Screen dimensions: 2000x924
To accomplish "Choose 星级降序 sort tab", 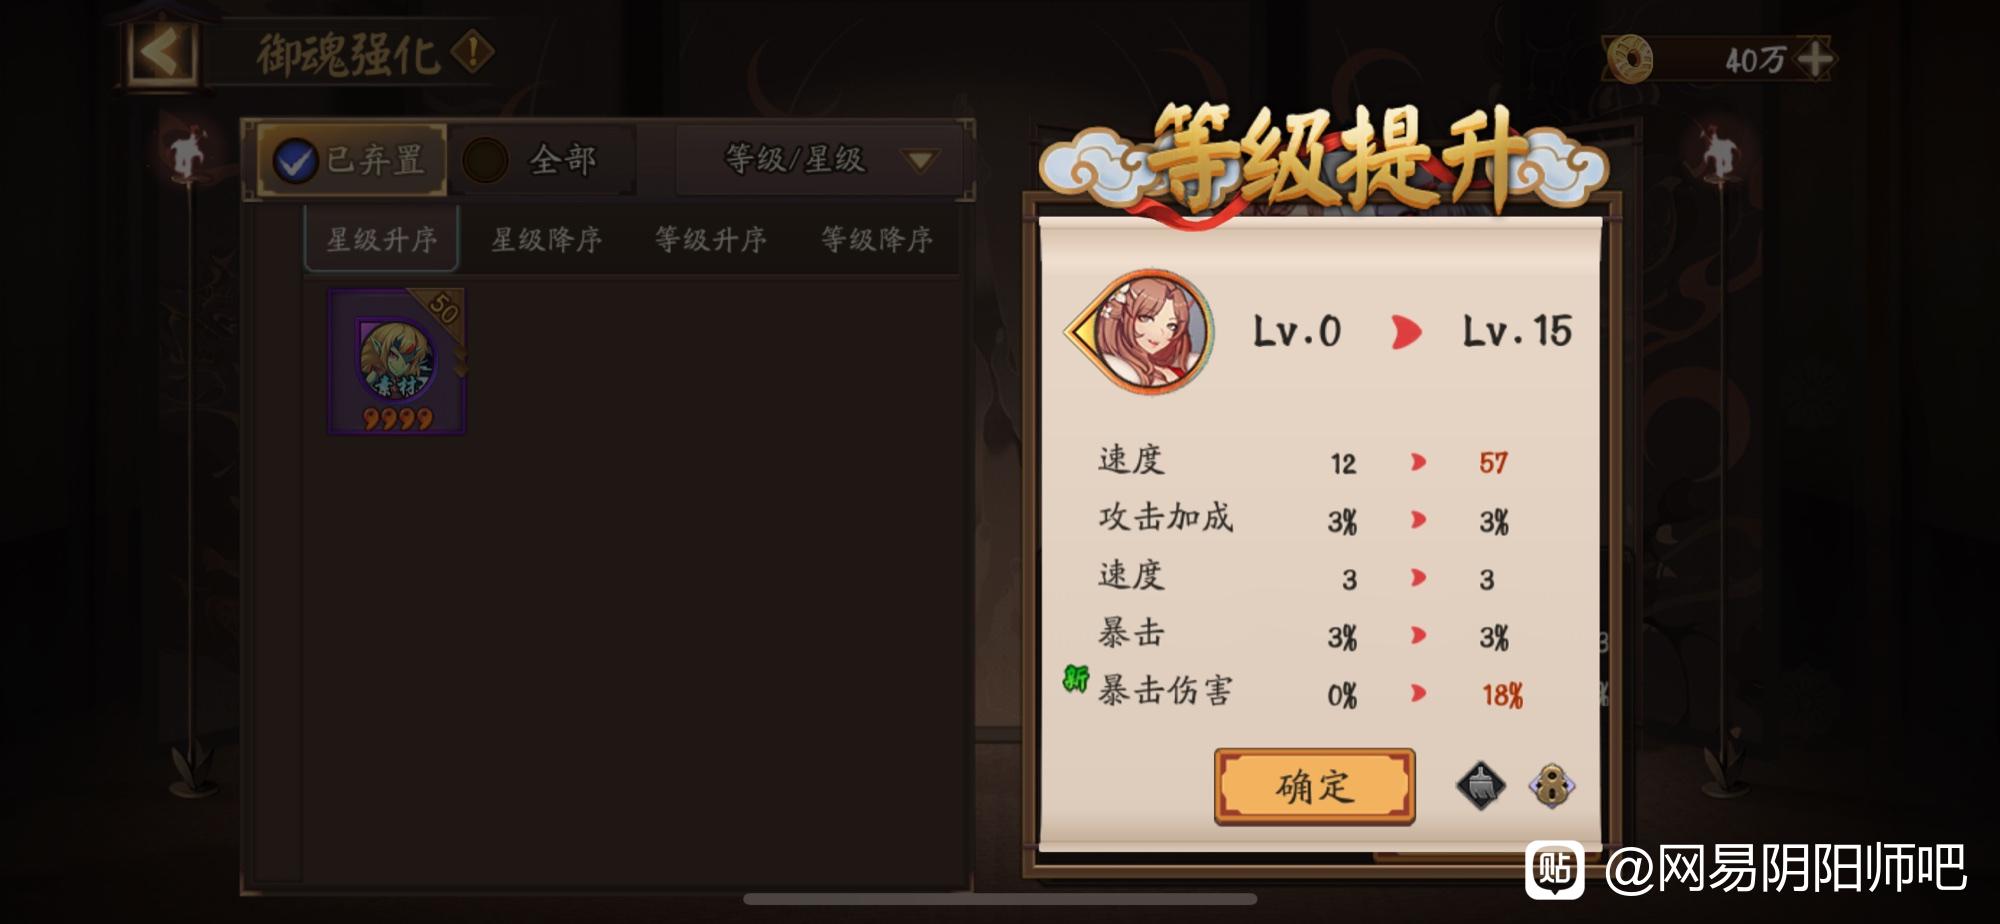I will pos(546,239).
